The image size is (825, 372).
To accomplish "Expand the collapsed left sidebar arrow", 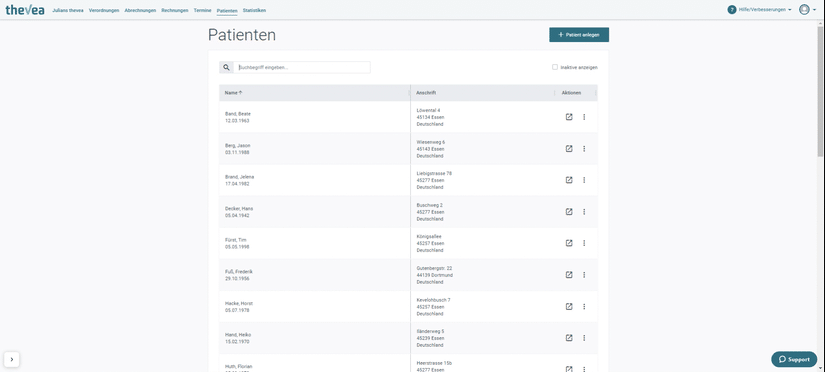I will [12, 359].
